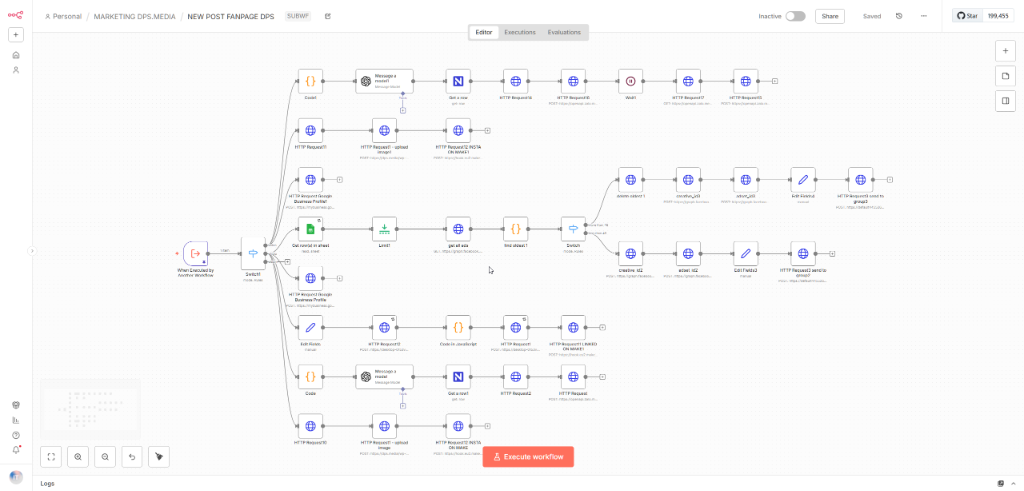The width and height of the screenshot is (1024, 491).
Task: Click the Execute workflow button
Action: tap(528, 457)
